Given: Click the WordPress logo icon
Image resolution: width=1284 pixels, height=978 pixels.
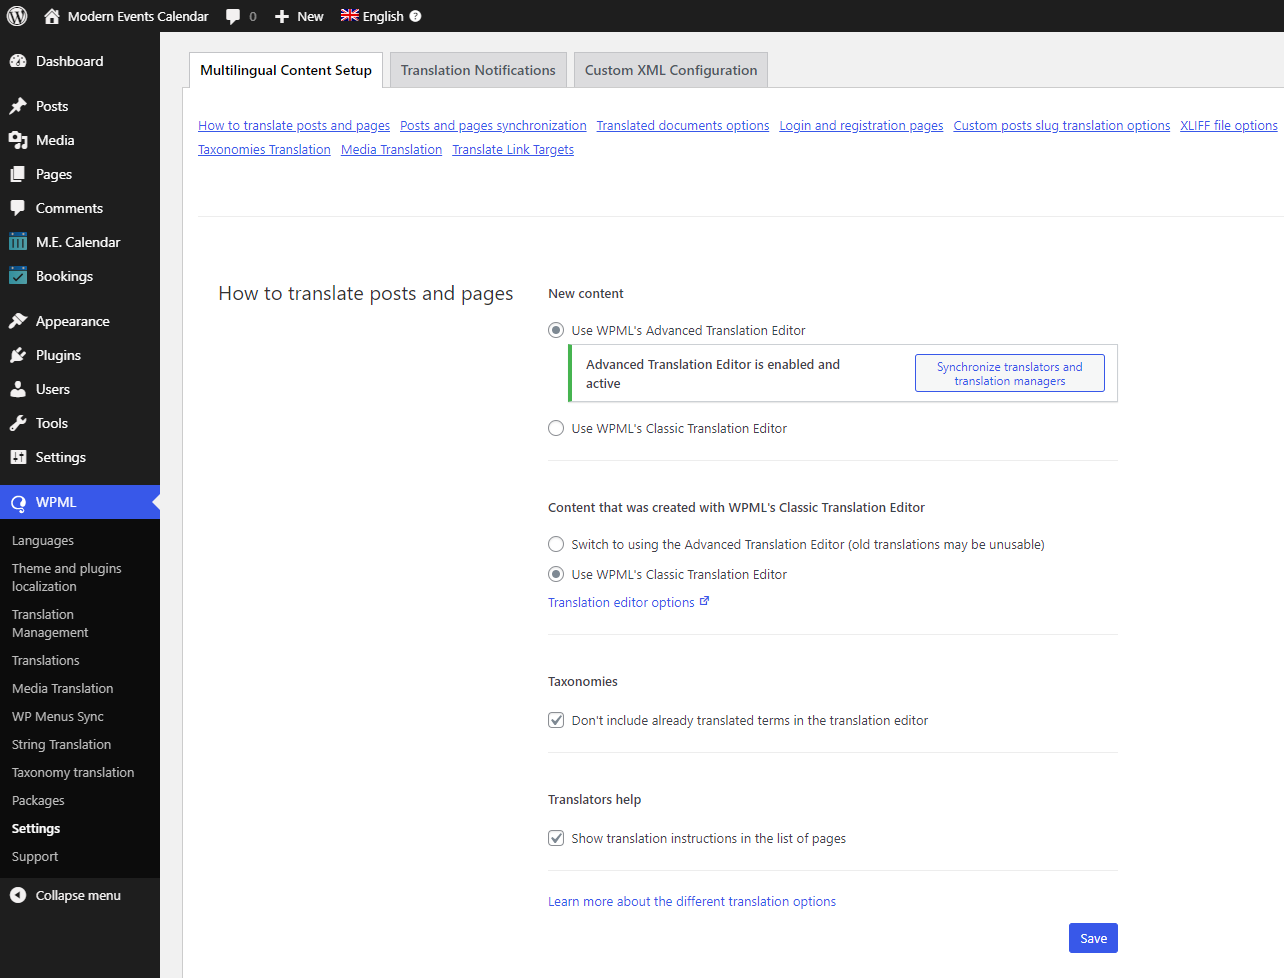Looking at the screenshot, I should point(17,16).
